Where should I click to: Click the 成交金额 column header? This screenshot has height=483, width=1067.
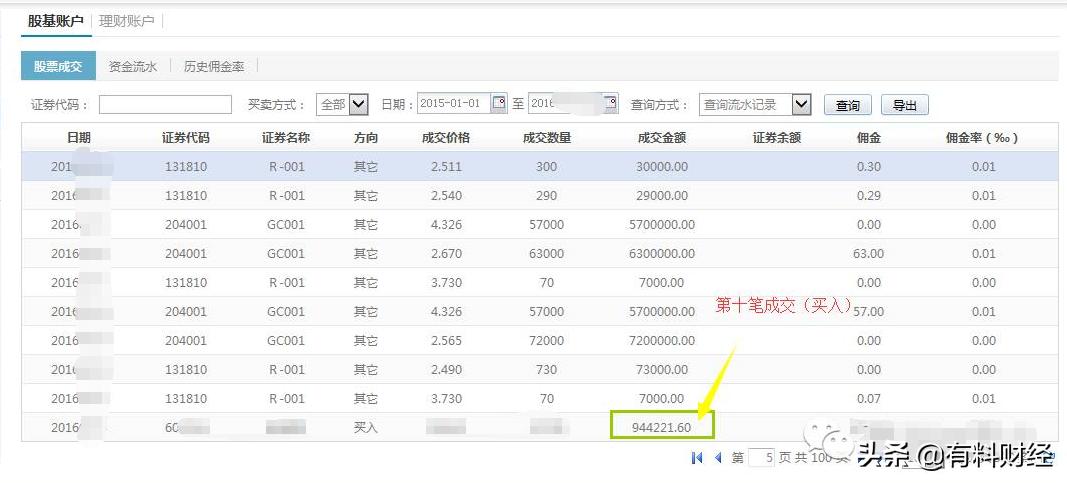point(661,137)
